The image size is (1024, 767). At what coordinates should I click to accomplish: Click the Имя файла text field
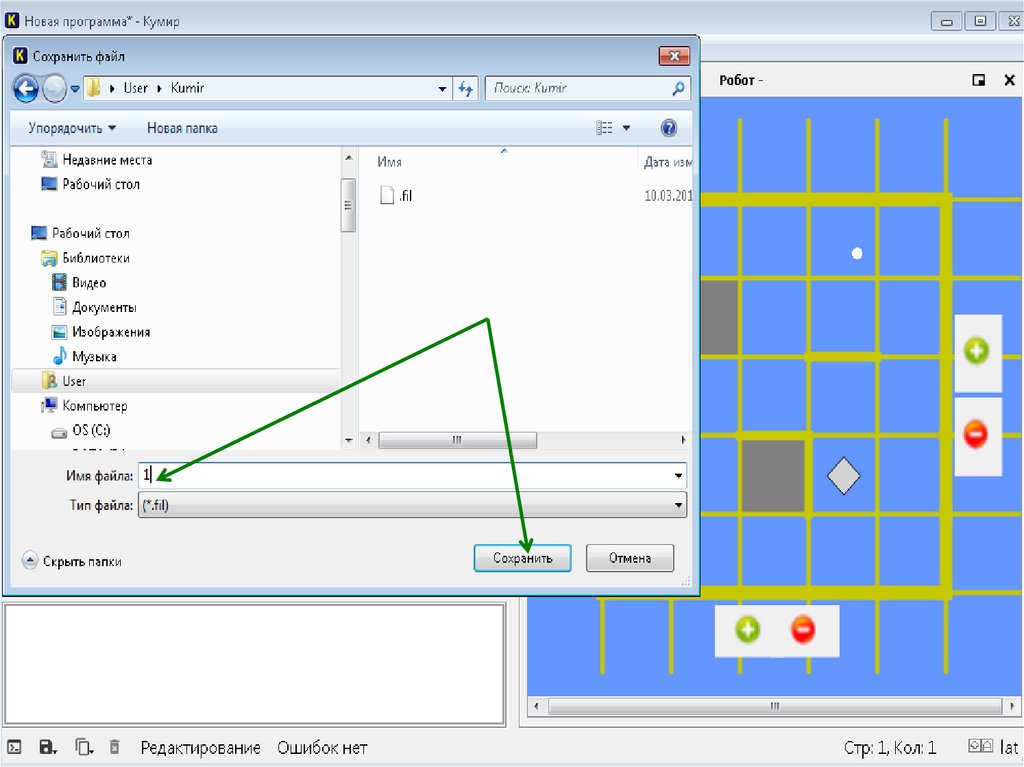point(405,476)
